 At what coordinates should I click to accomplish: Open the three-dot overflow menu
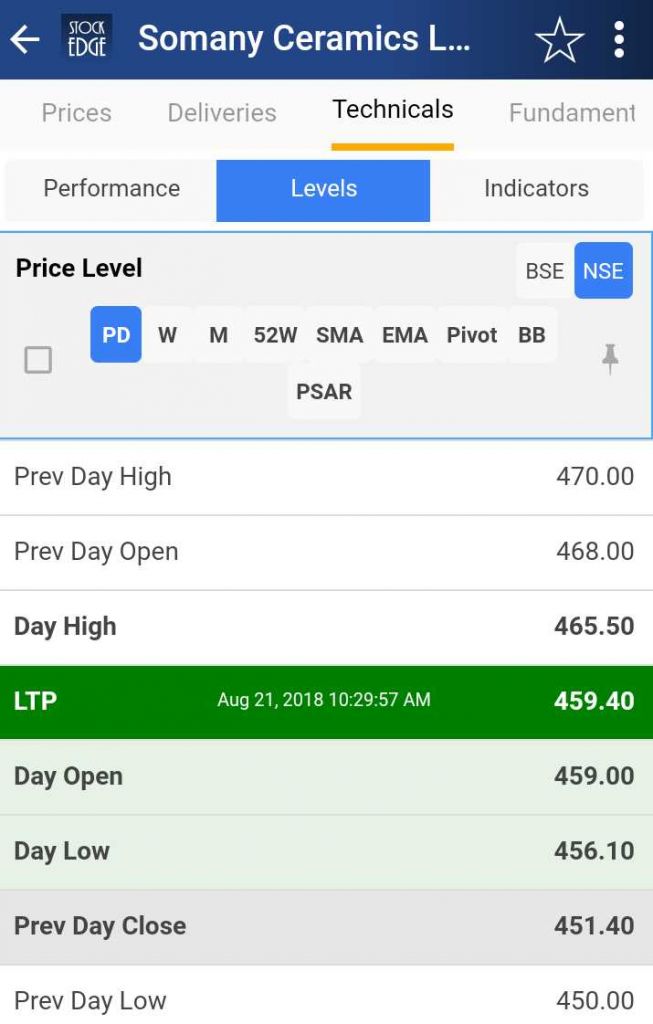tap(620, 39)
